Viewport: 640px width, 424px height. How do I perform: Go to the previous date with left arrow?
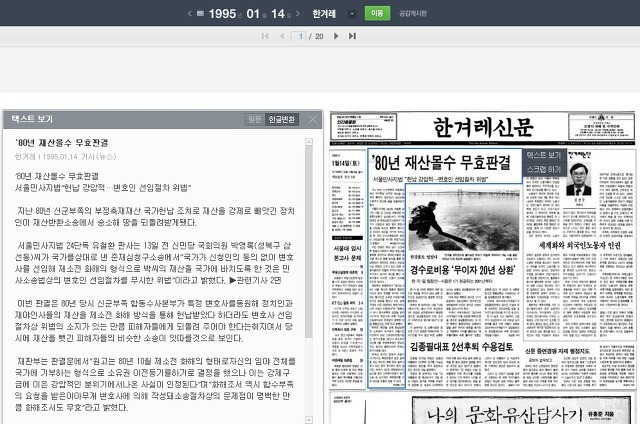pyautogui.click(x=190, y=13)
